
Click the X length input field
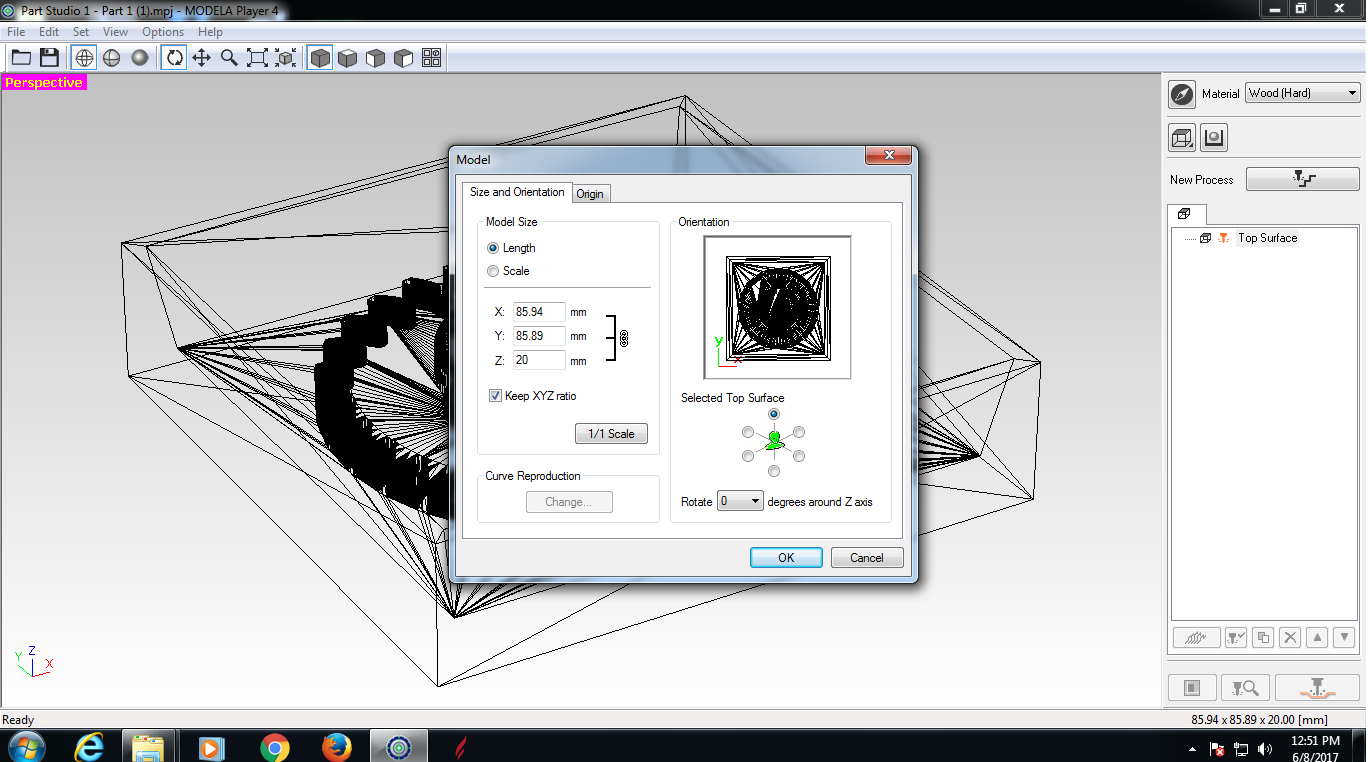[539, 312]
